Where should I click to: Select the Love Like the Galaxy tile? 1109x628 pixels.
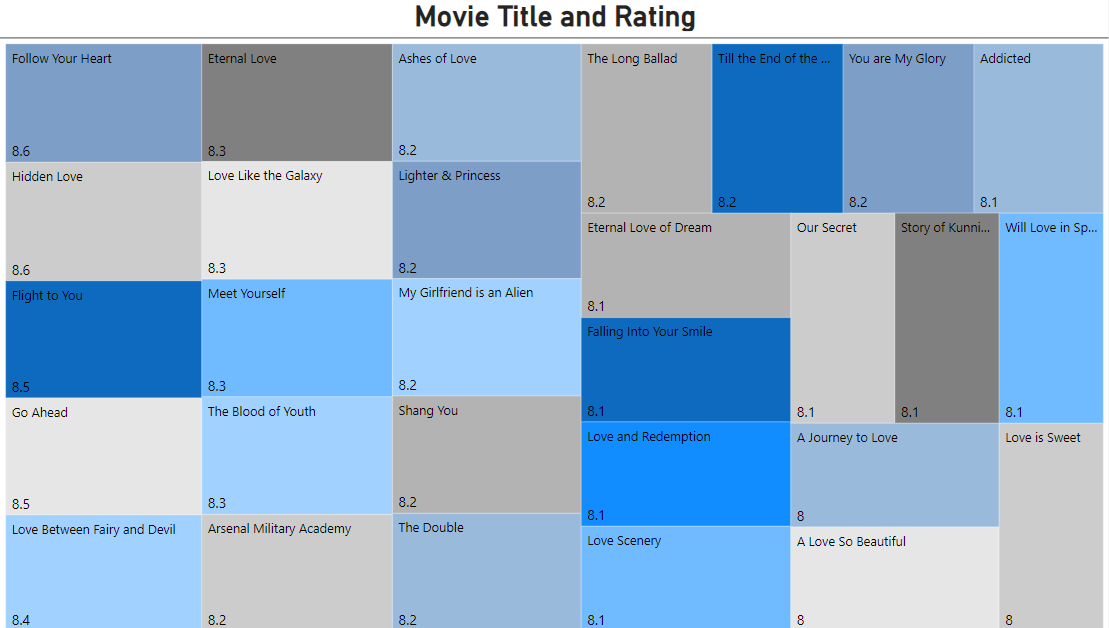pos(296,220)
